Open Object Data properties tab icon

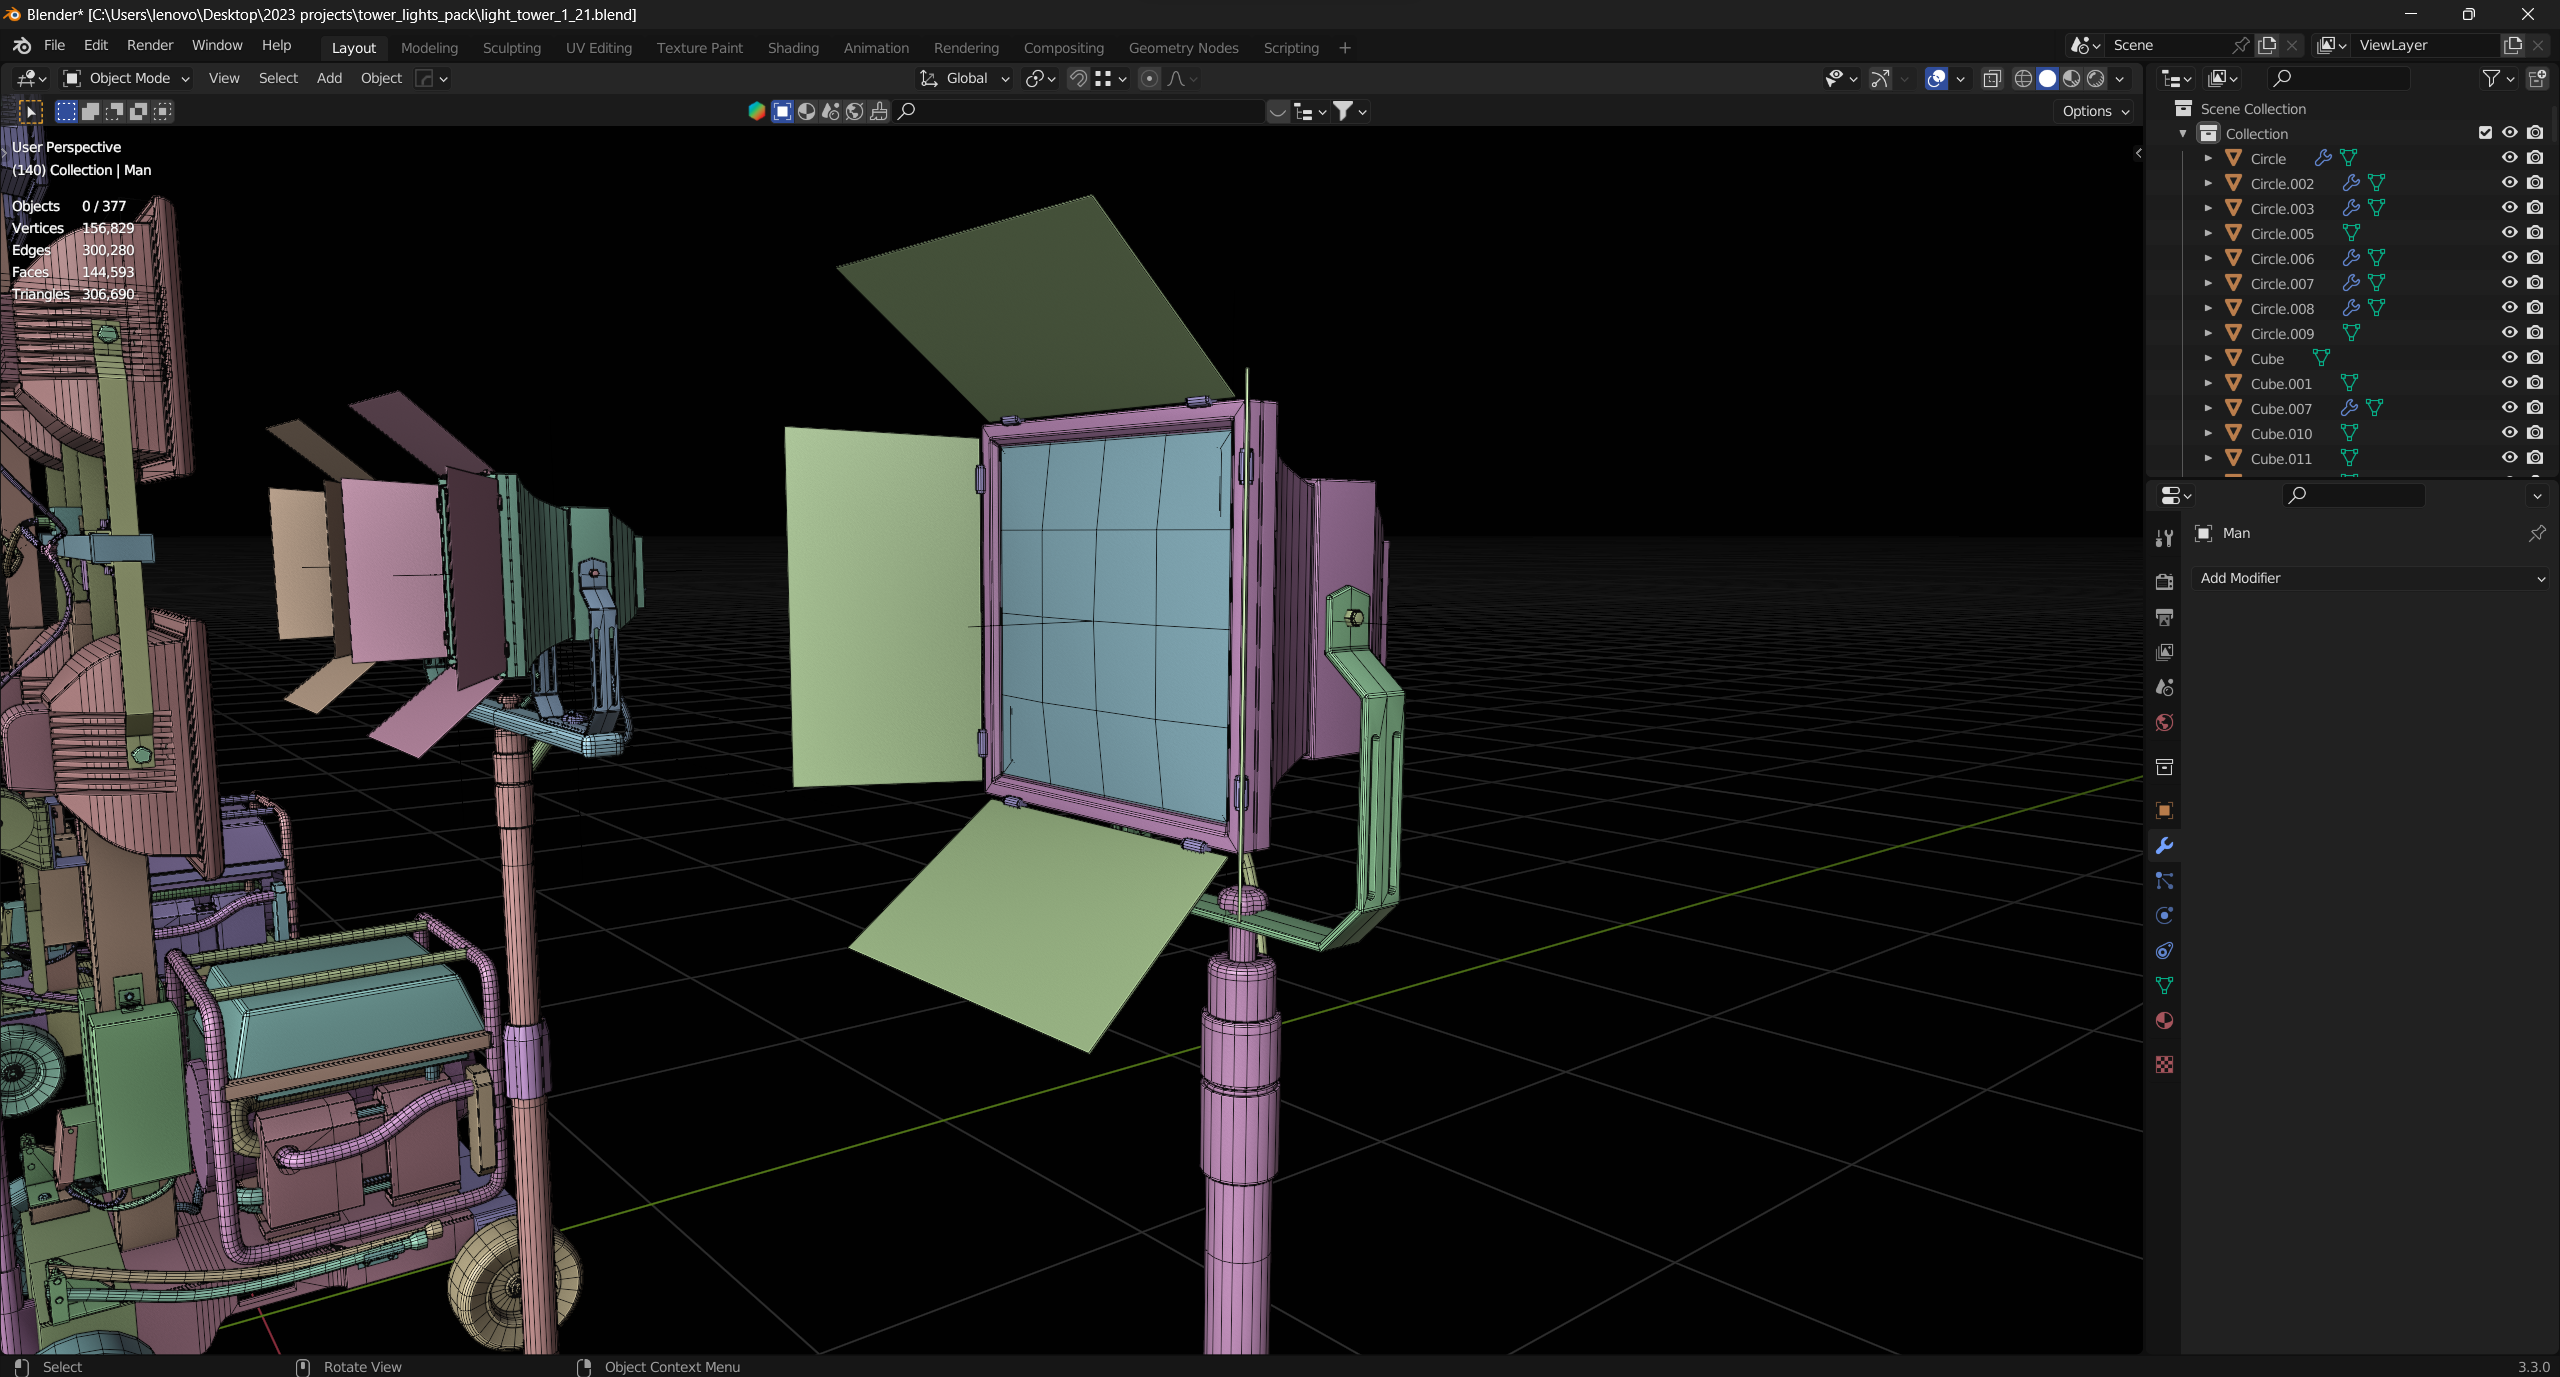pos(2164,986)
